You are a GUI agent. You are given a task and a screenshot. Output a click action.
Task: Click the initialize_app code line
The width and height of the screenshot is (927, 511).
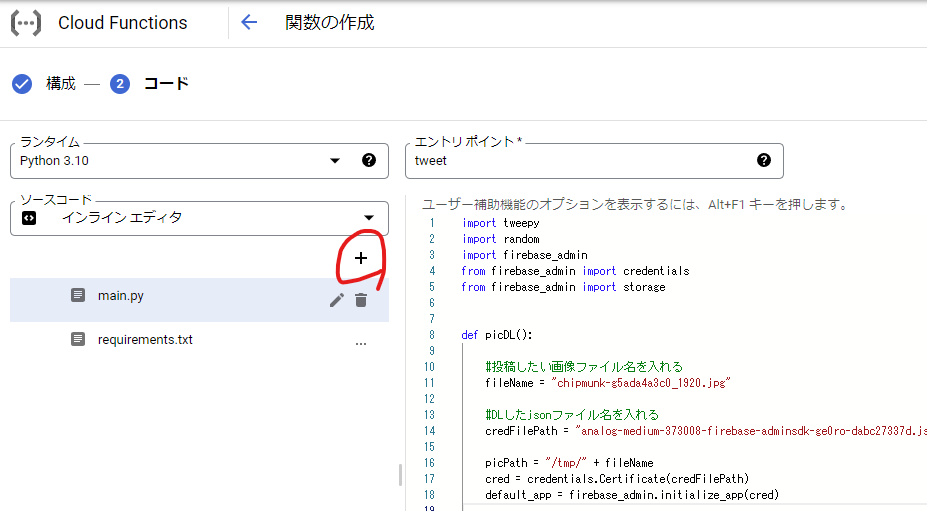coord(632,494)
